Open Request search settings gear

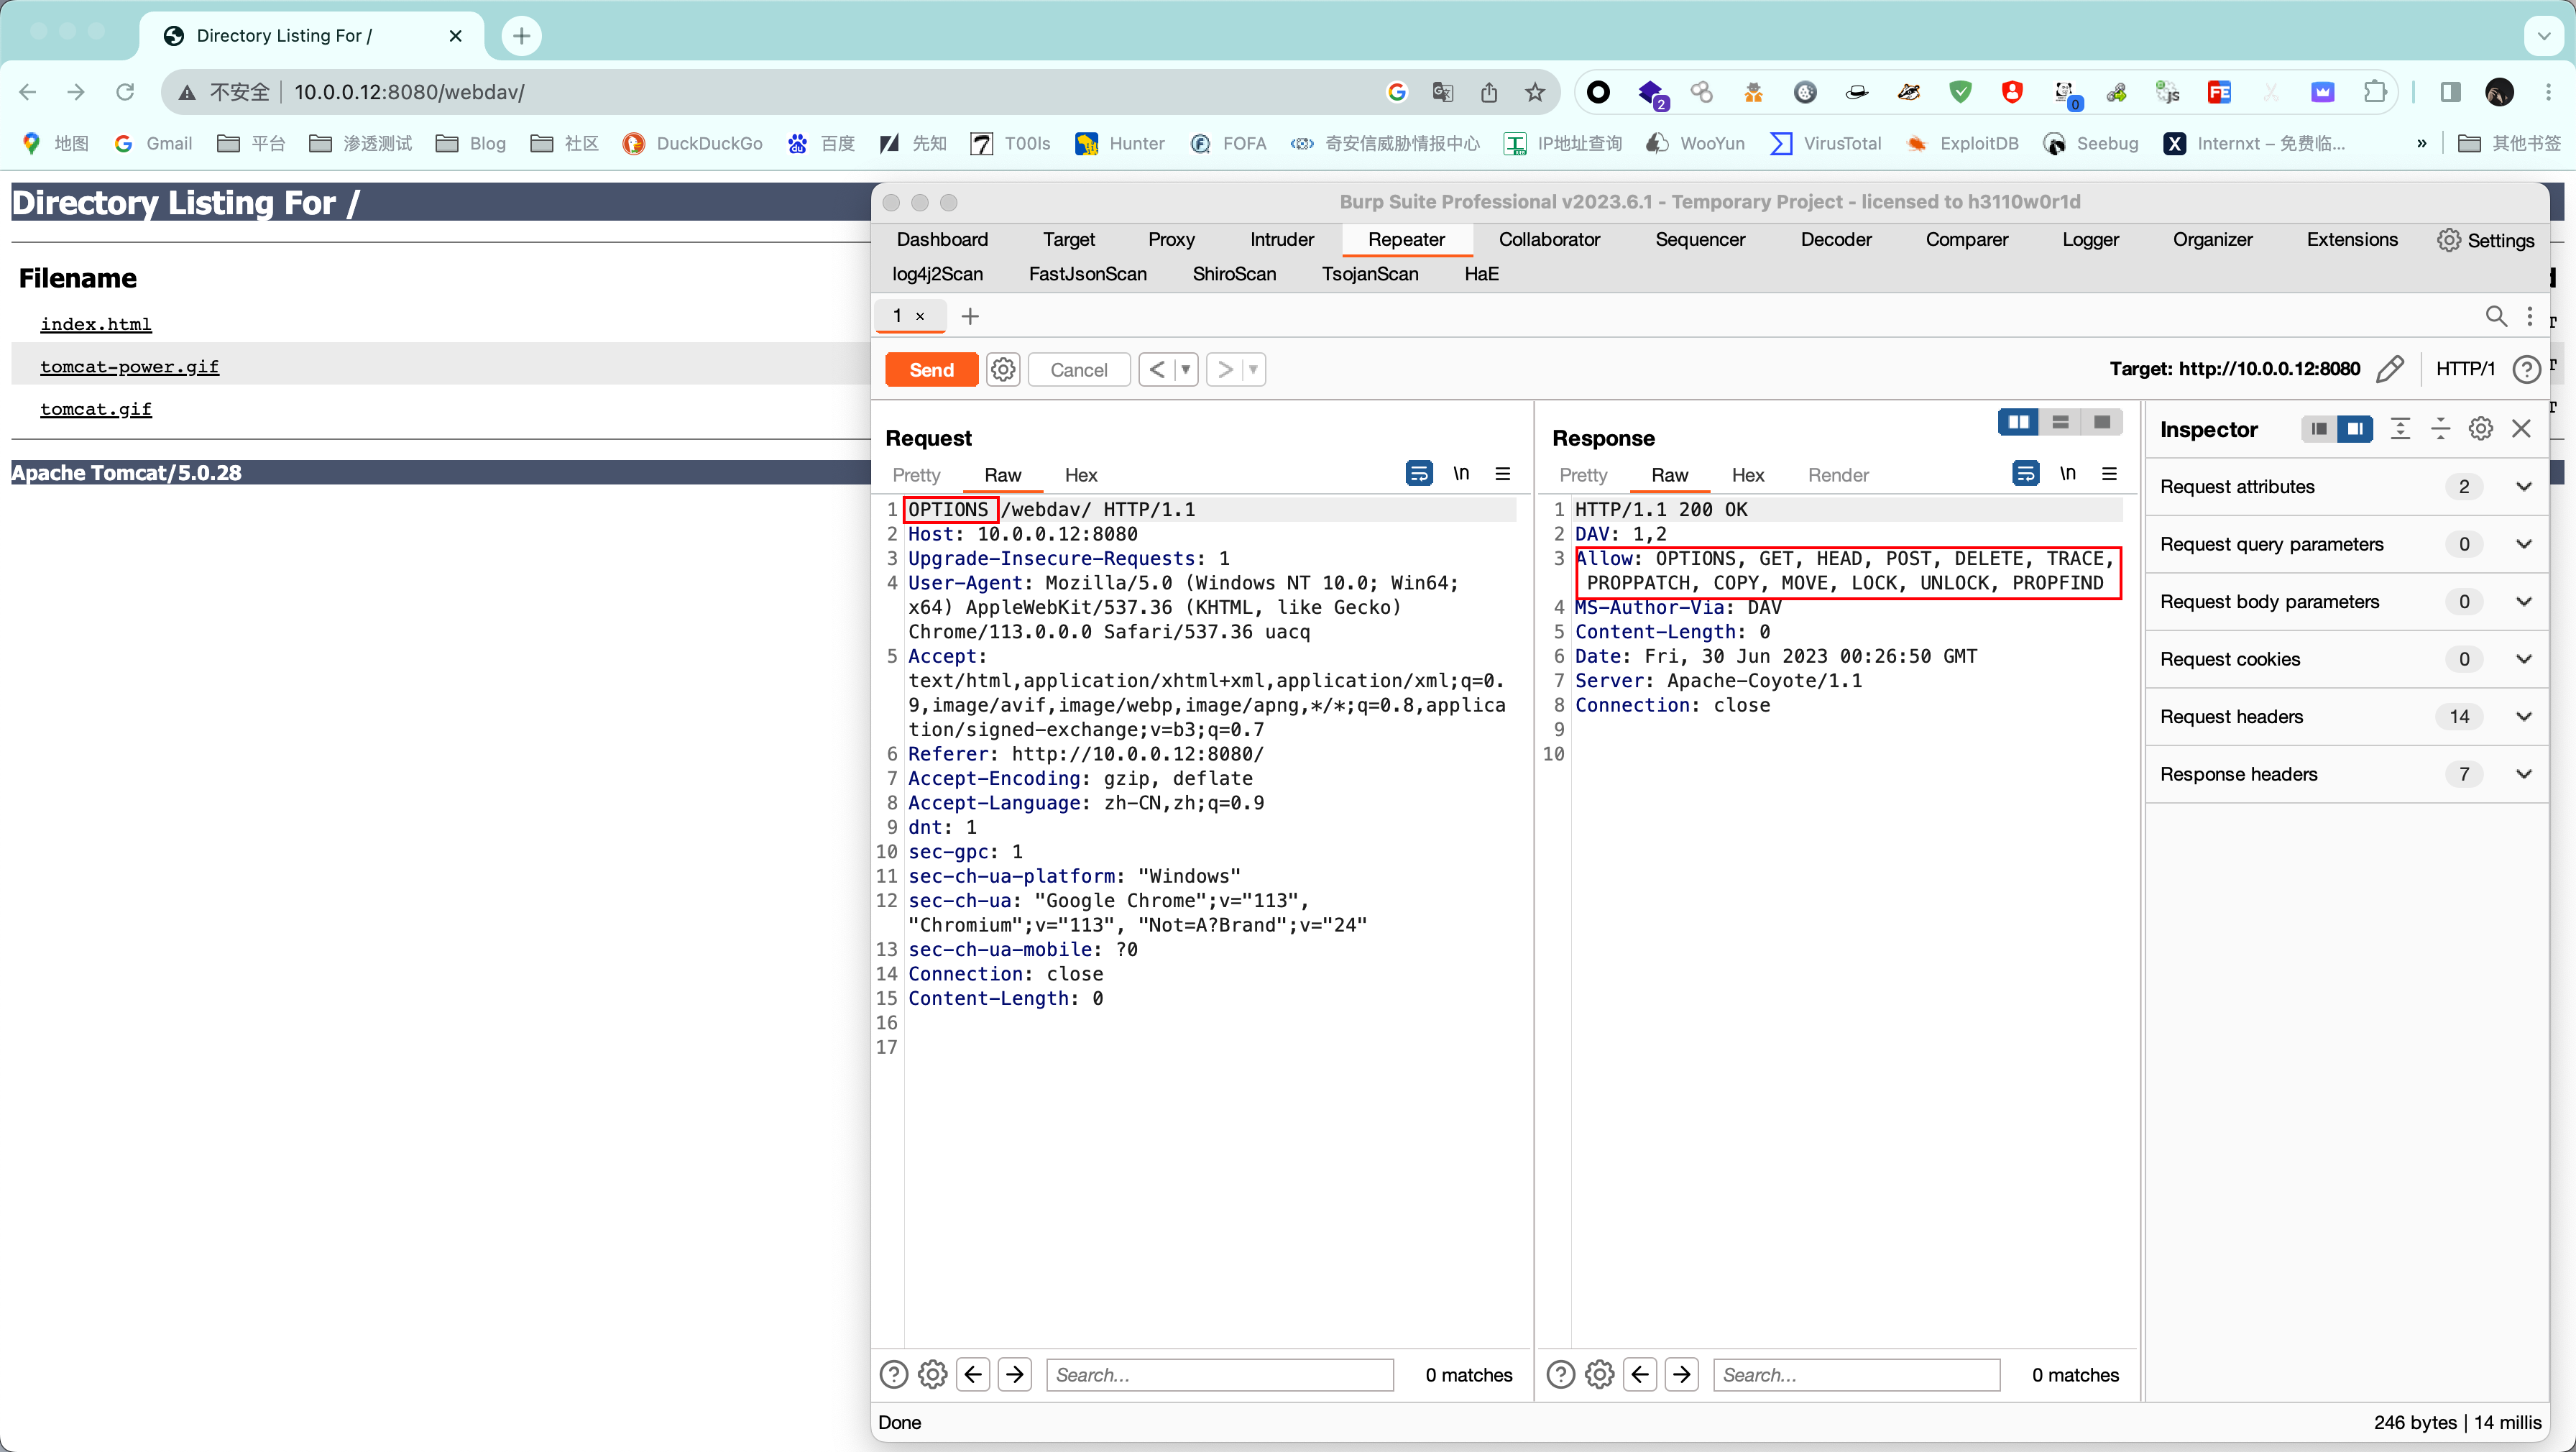coord(933,1375)
